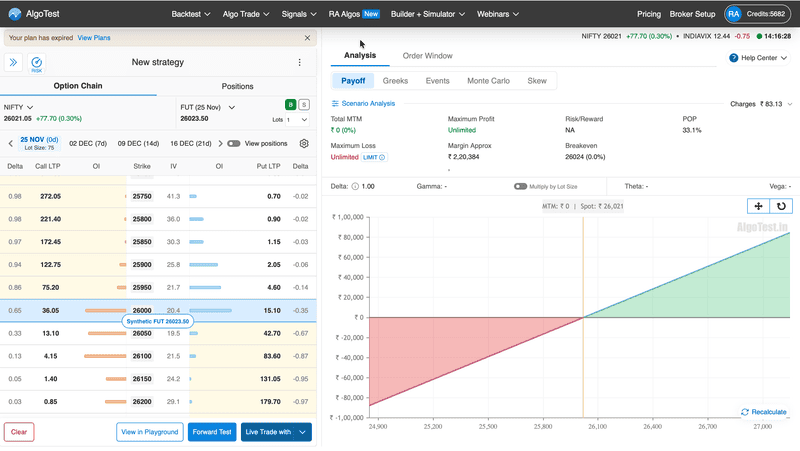Open three-dot menu beside New strategy
The image size is (800, 451).
click(x=299, y=62)
